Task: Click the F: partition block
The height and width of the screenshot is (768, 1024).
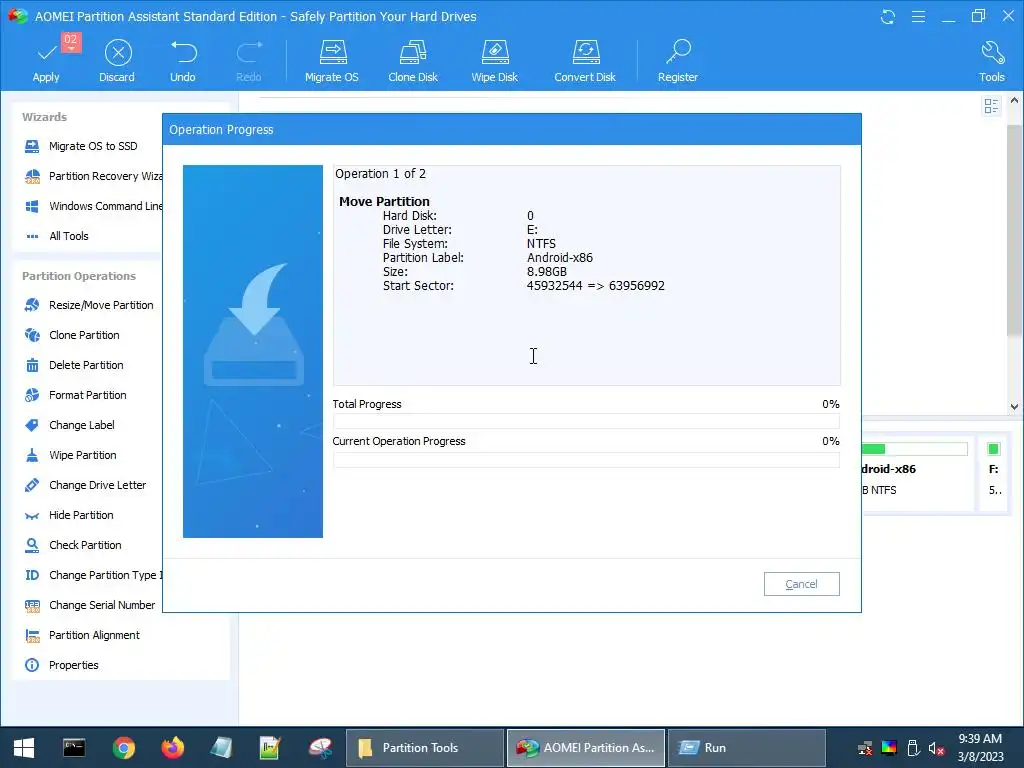Action: pos(994,473)
